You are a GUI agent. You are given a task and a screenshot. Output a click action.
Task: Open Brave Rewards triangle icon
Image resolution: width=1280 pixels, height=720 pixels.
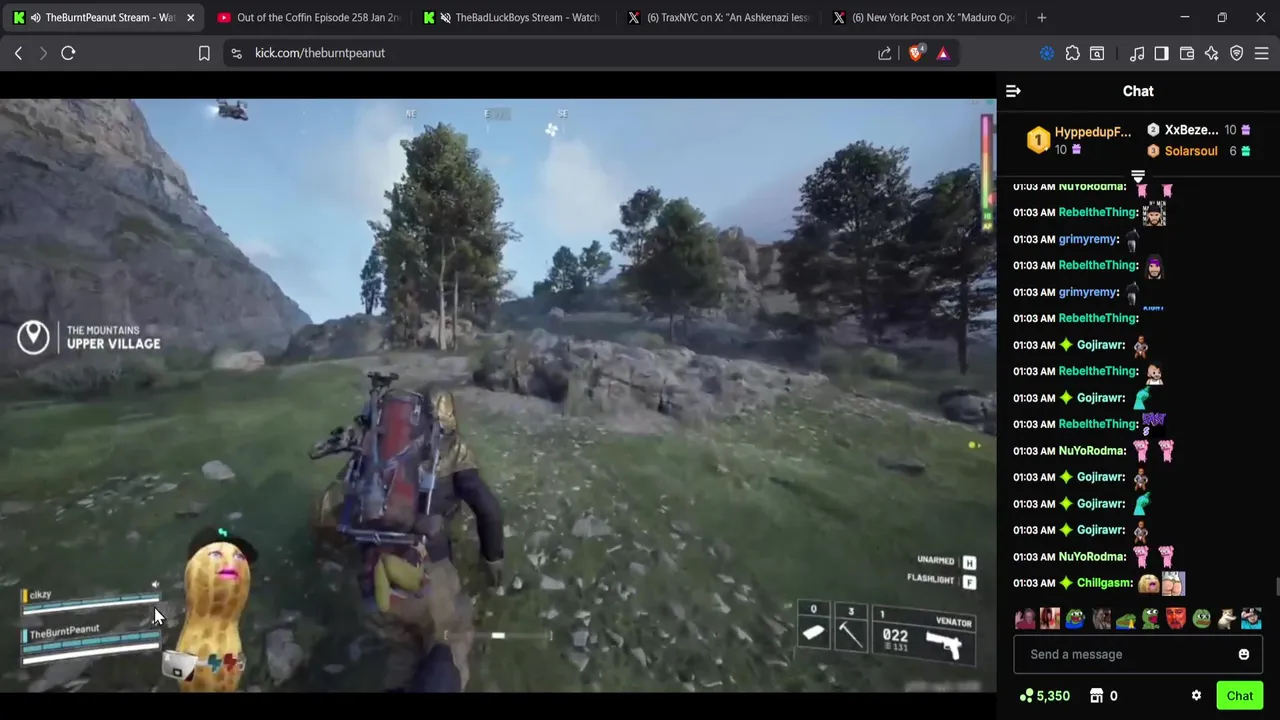tap(943, 53)
